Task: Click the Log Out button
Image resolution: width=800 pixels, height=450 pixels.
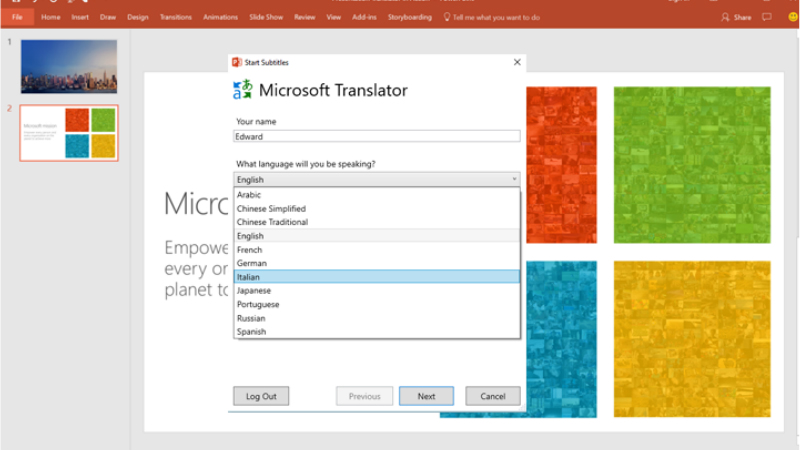Action: (261, 396)
